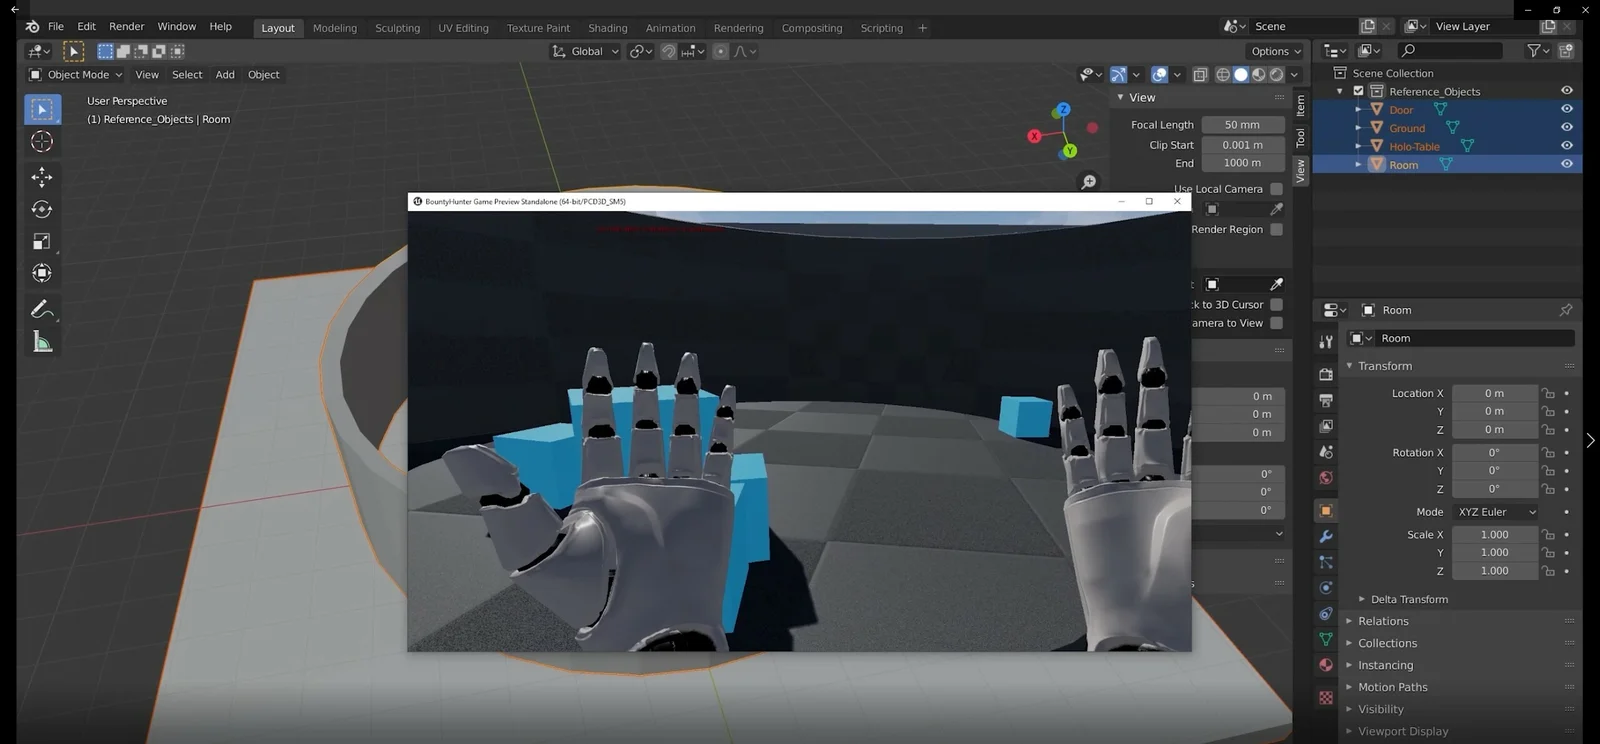1600x744 pixels.
Task: Select the Scale tool
Action: click(42, 241)
